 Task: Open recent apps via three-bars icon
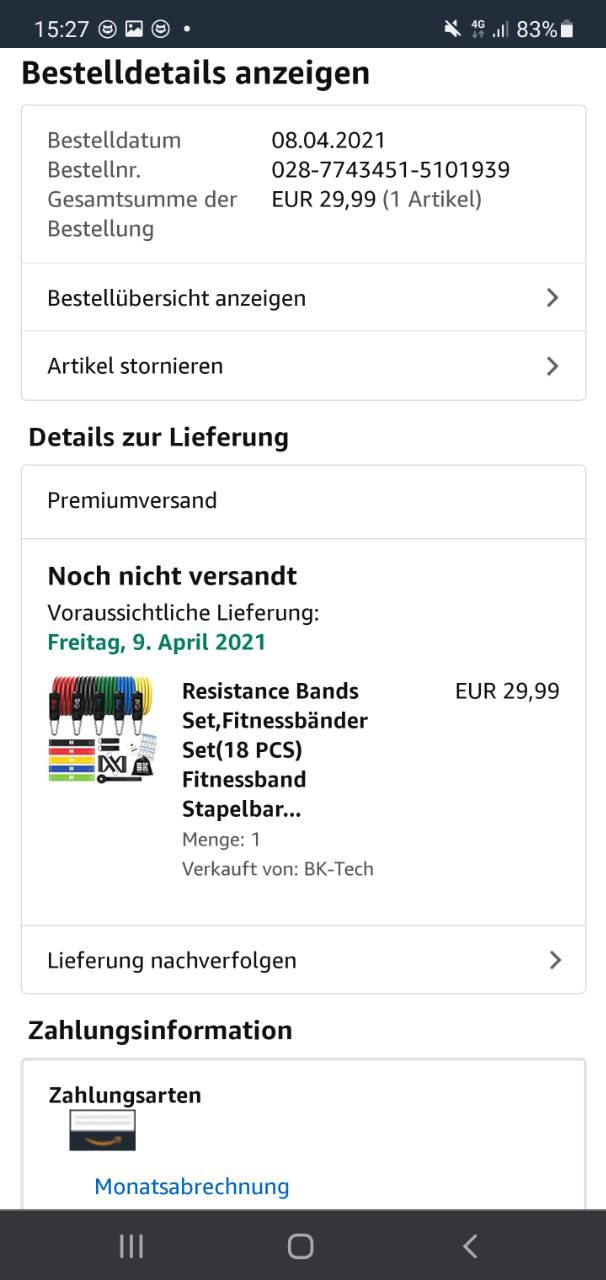point(131,1245)
